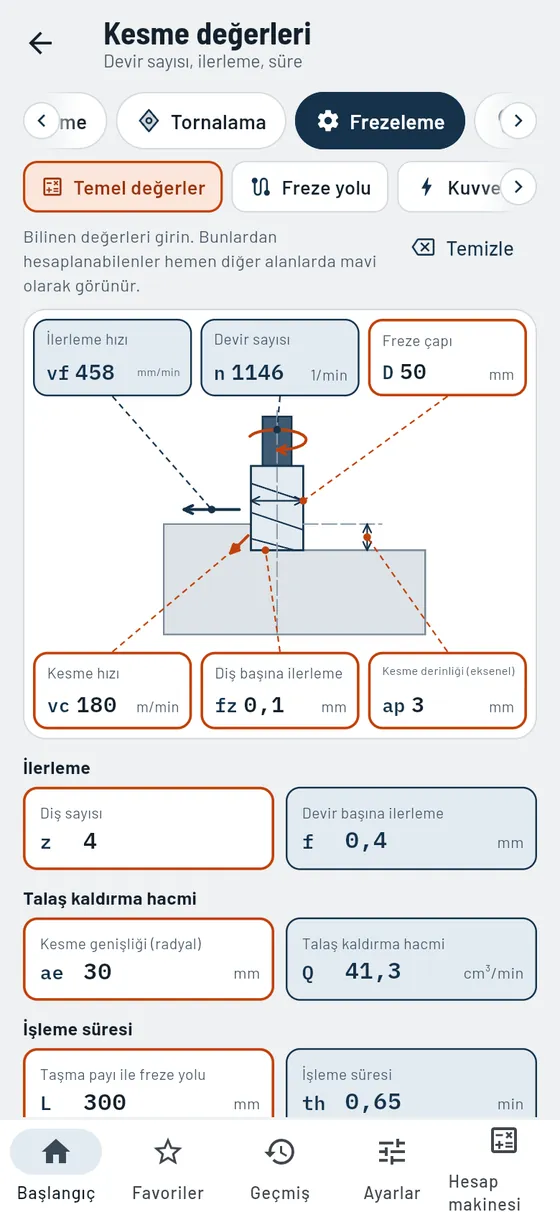Open Favoriler star icon in bottom bar
This screenshot has height=1212, width=560.
pyautogui.click(x=167, y=1152)
